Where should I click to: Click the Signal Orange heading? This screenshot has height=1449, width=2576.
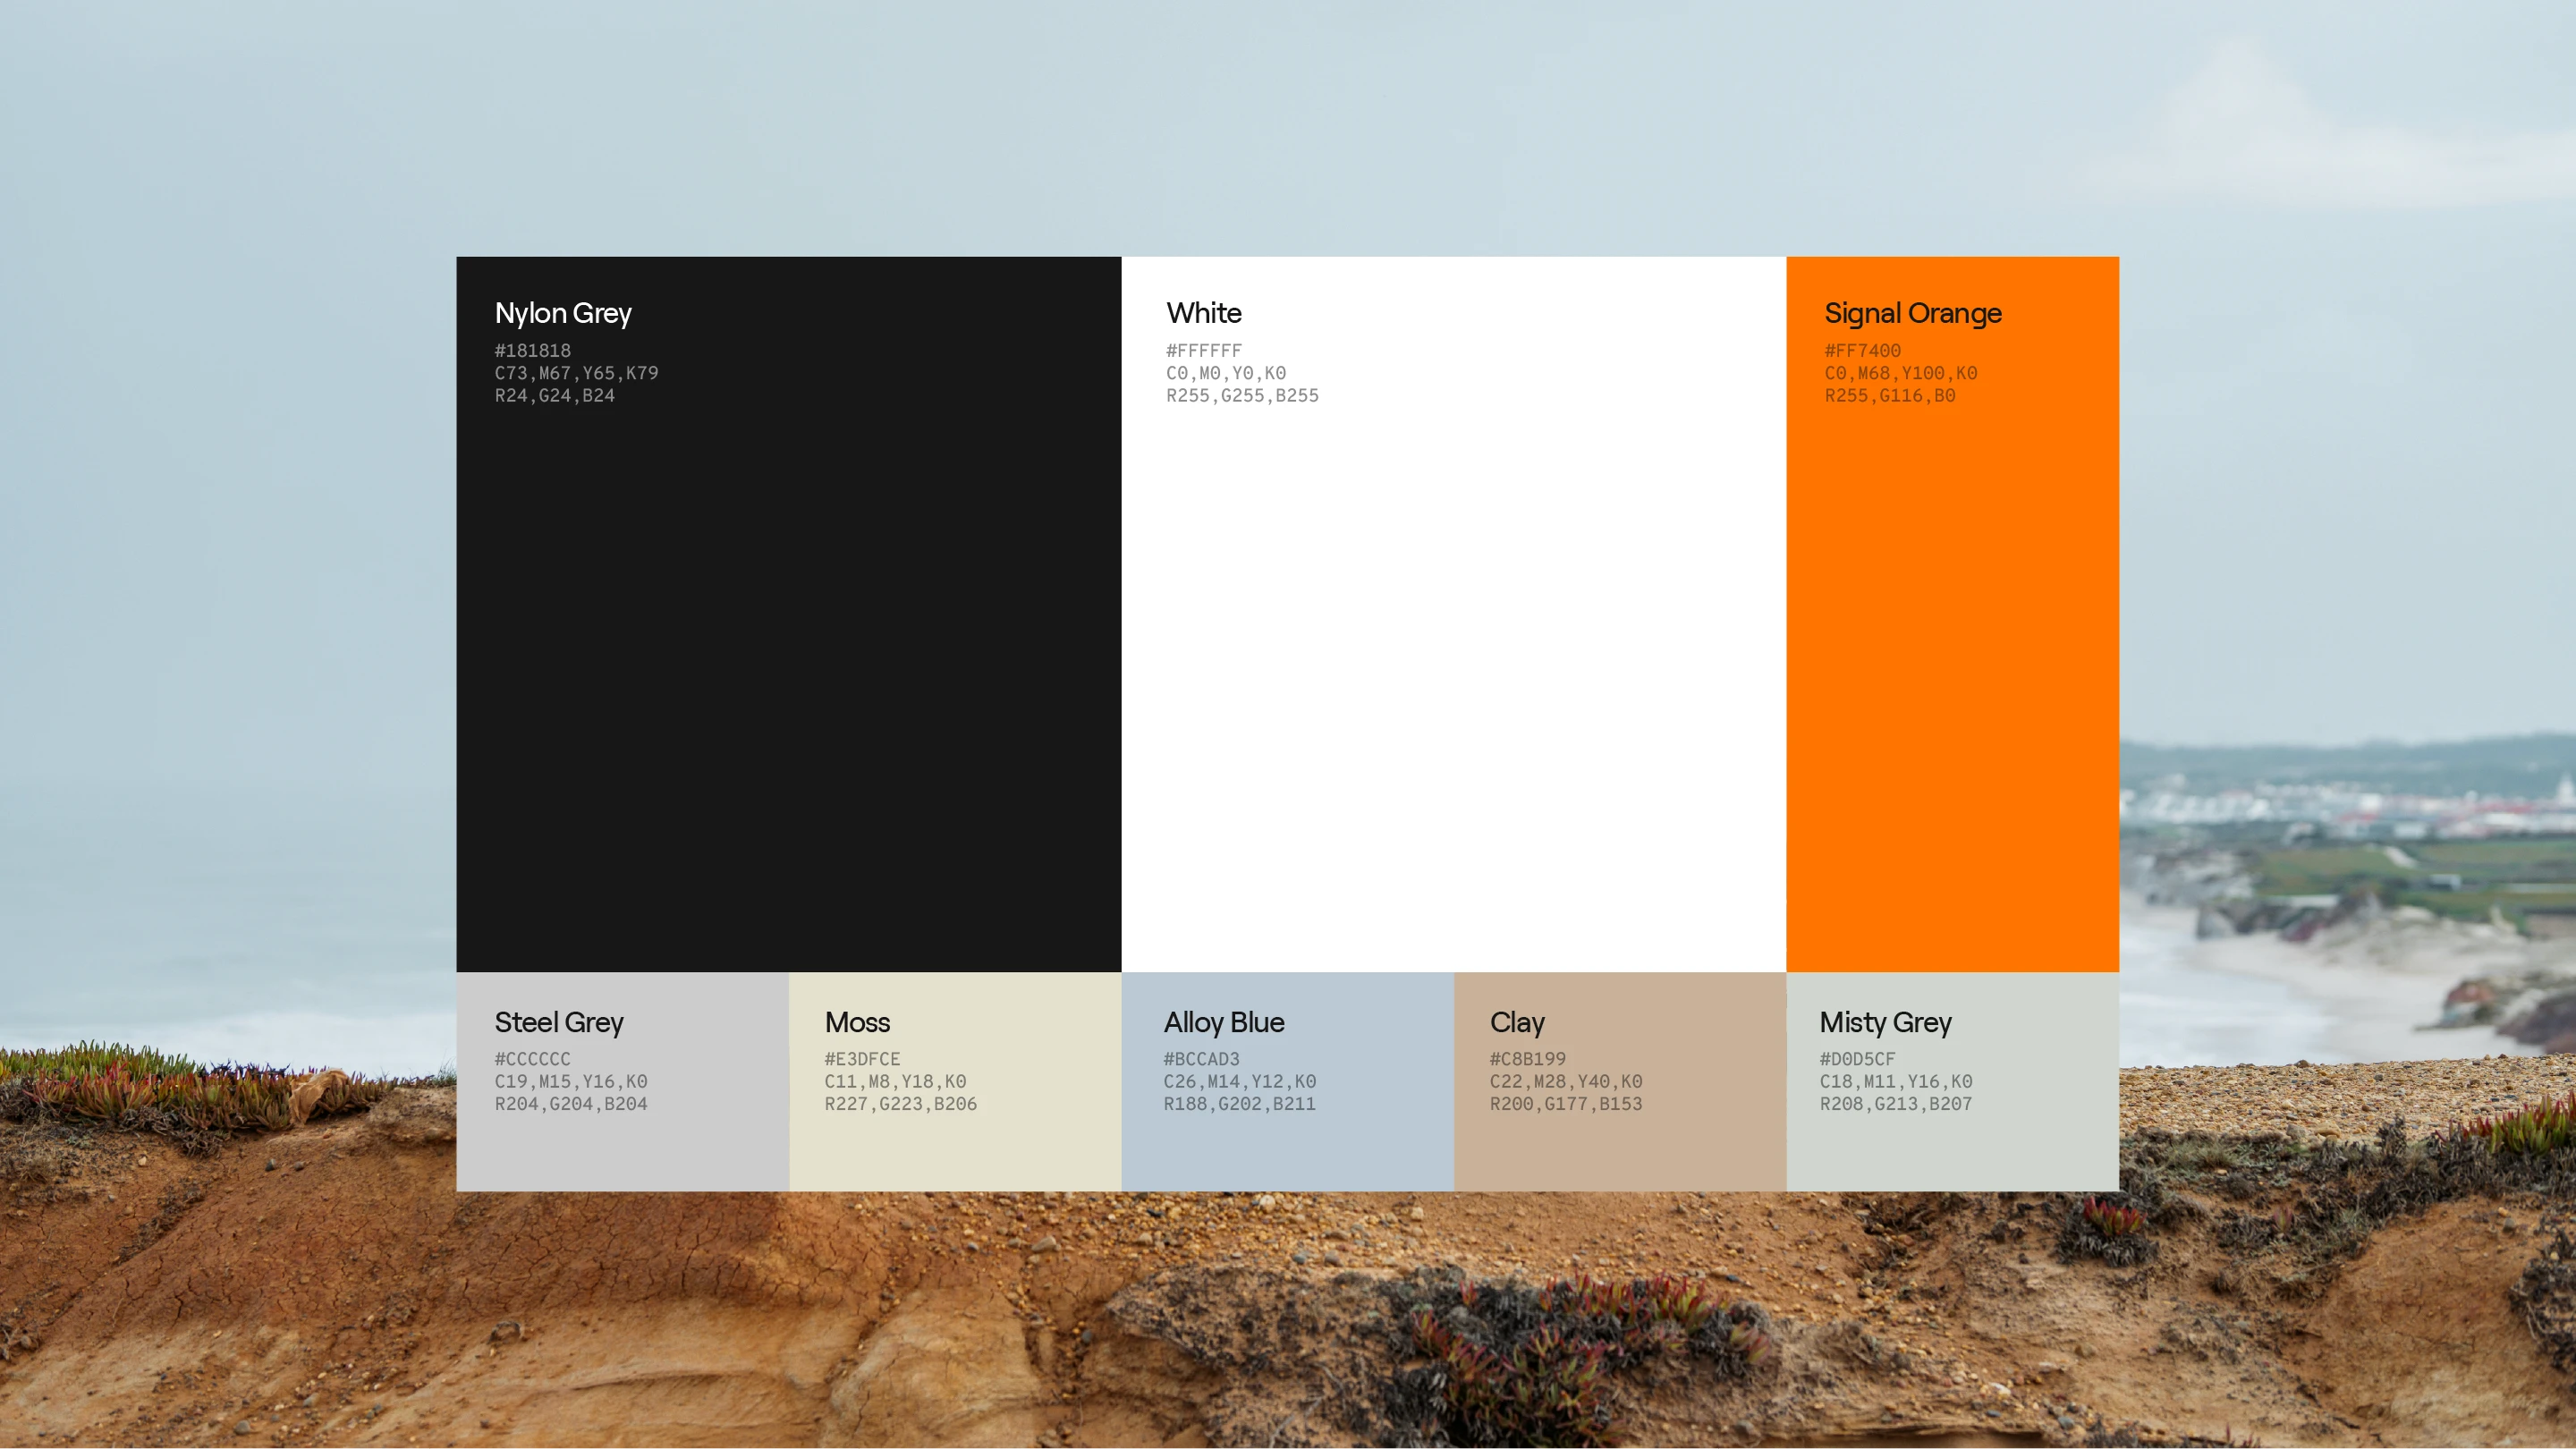pyautogui.click(x=1912, y=313)
